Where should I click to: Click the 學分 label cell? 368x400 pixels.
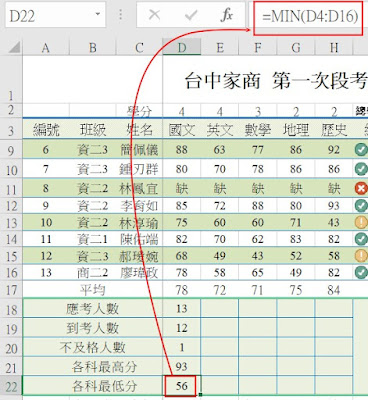click(139, 111)
